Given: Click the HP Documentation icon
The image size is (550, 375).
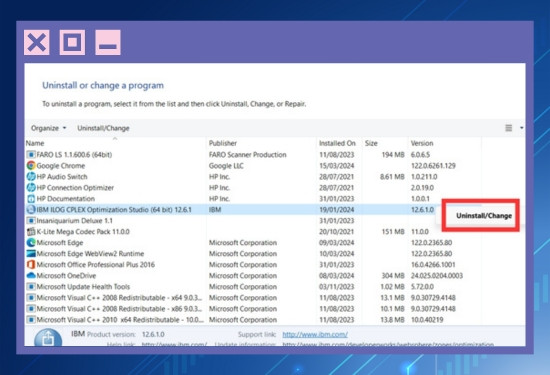Looking at the screenshot, I should pos(31,199).
